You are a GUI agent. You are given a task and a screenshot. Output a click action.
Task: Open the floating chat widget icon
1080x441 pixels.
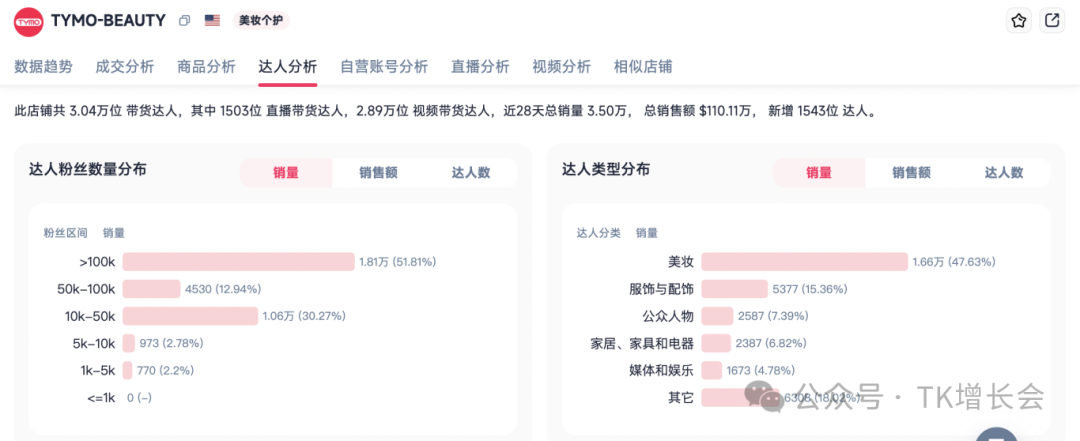[995, 435]
